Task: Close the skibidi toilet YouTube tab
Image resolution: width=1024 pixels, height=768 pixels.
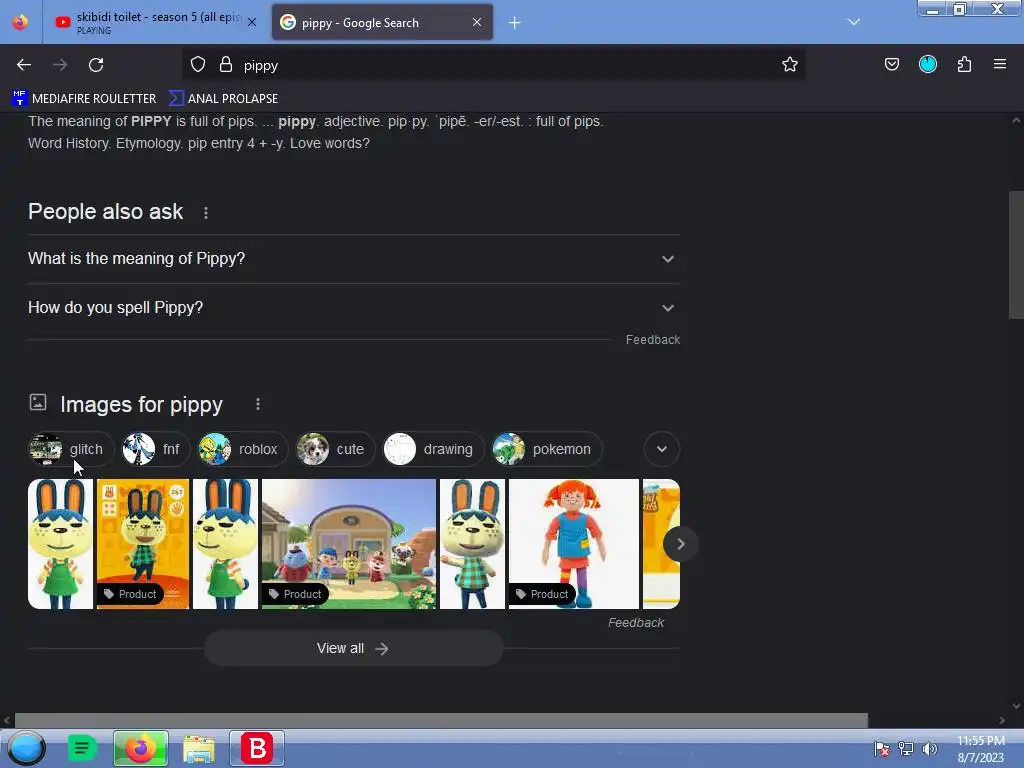Action: point(252,22)
